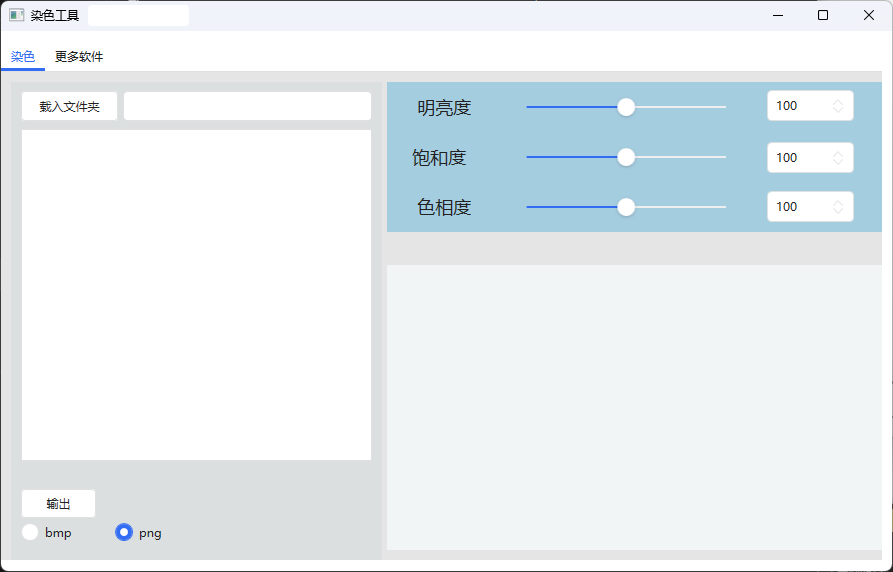Viewport: 893px width, 572px height.
Task: Click the 染色工具 app icon in the title bar
Action: pyautogui.click(x=17, y=15)
